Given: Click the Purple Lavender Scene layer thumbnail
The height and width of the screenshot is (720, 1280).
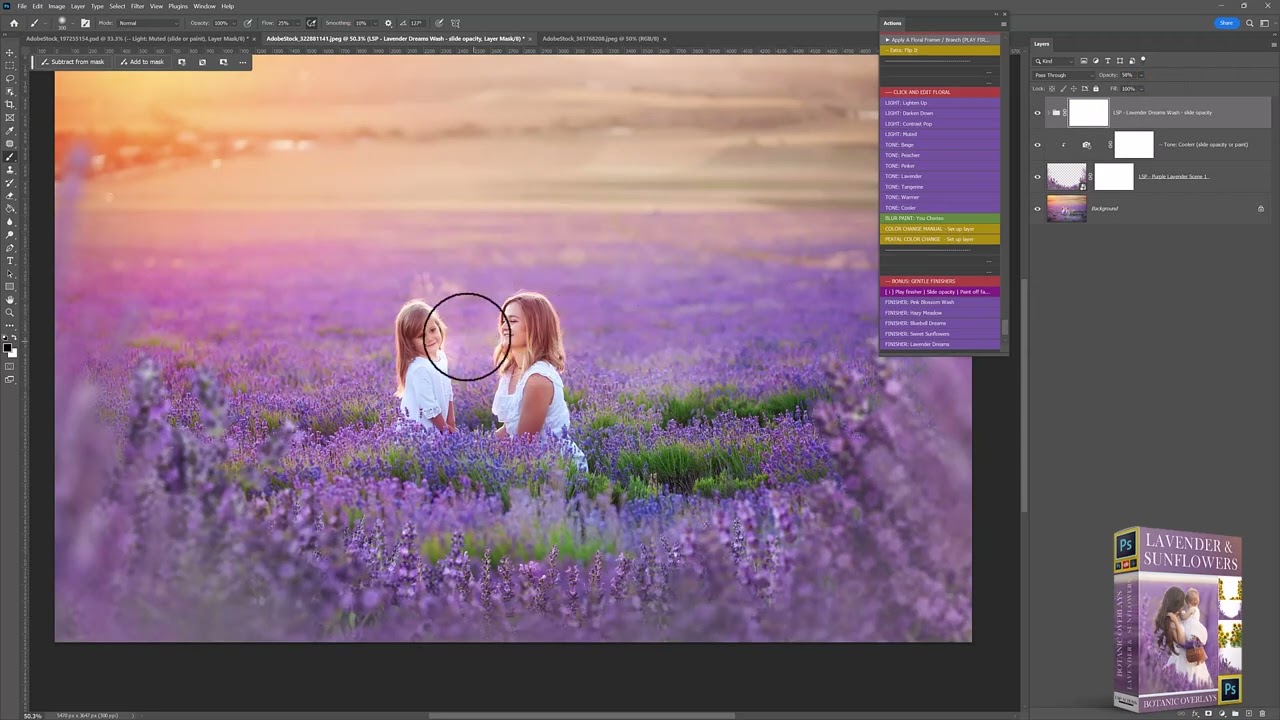Looking at the screenshot, I should (x=1066, y=177).
